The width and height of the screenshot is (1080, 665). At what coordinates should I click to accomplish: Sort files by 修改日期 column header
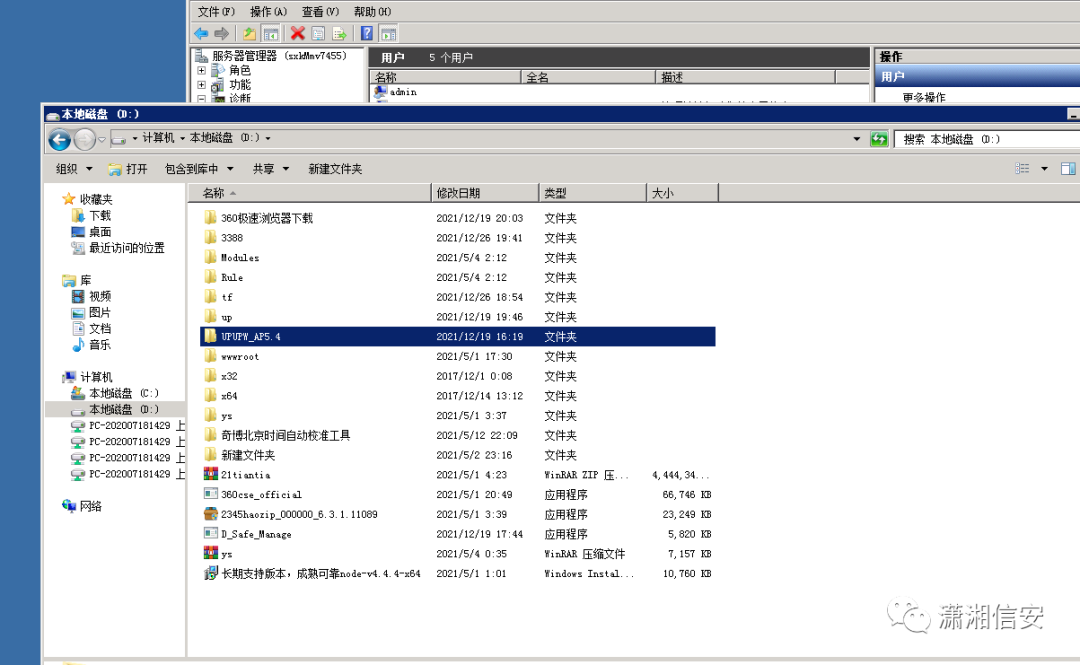485,193
